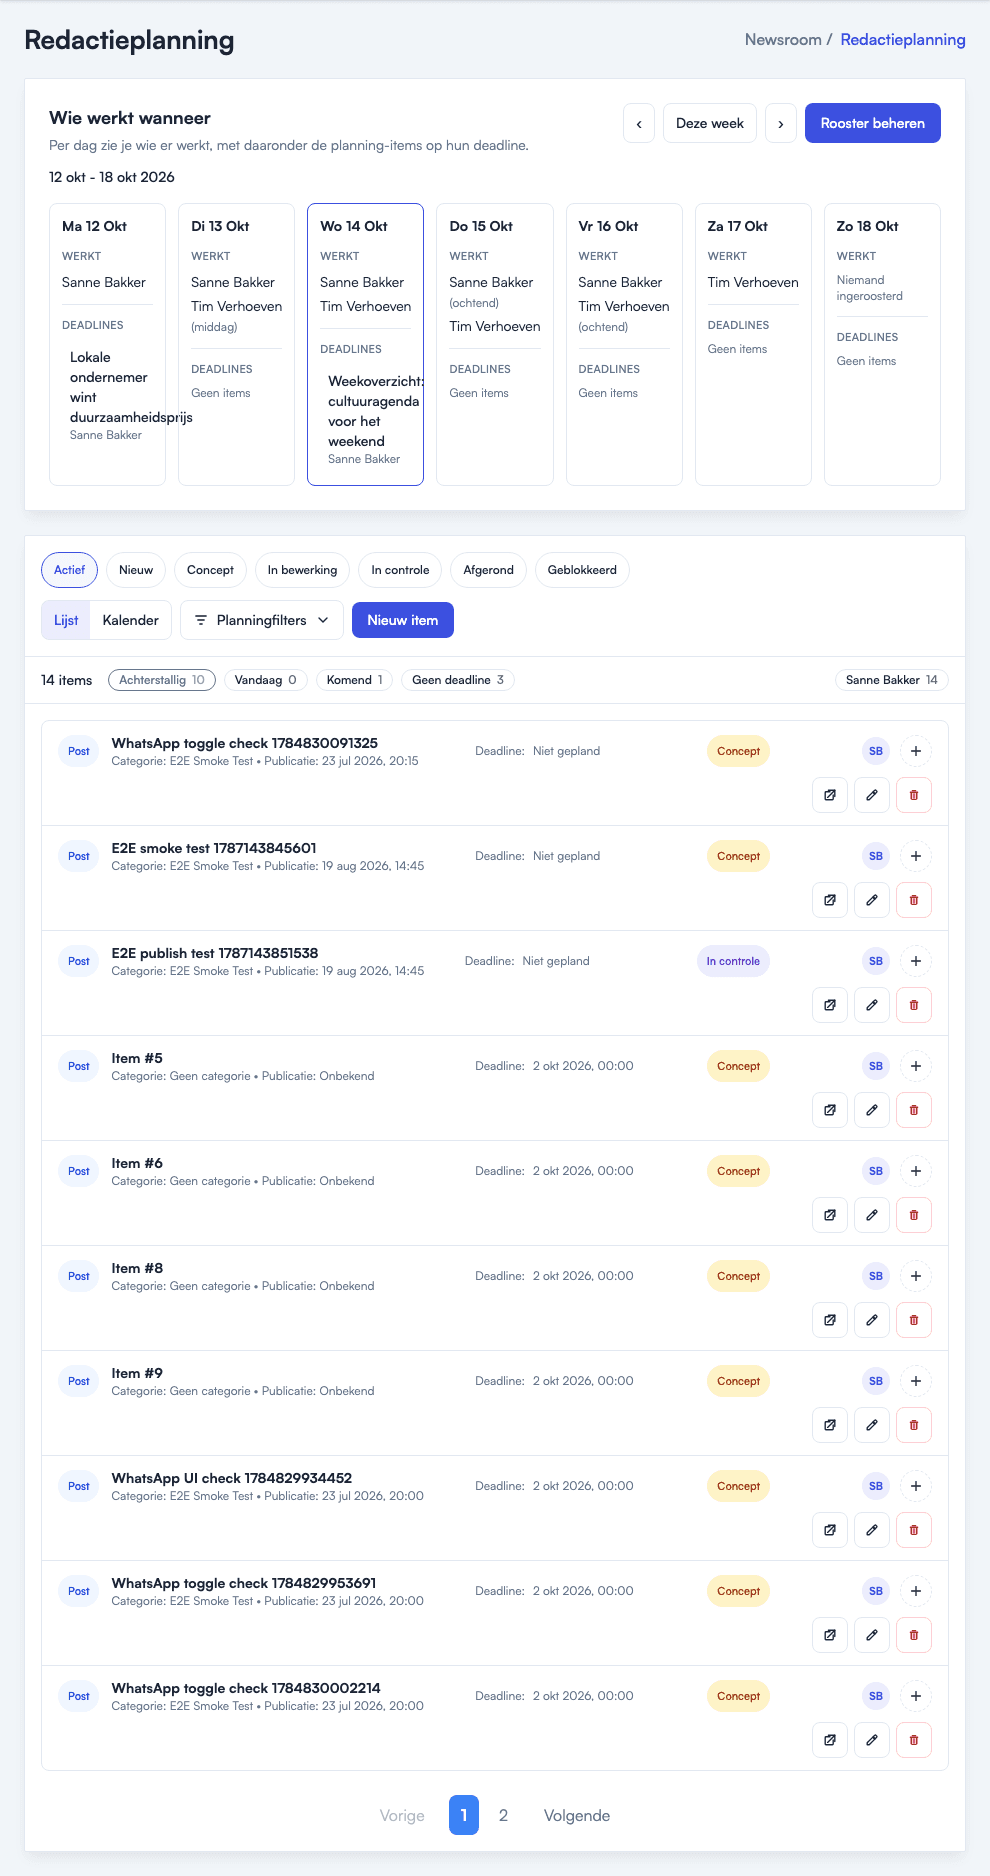Toggle the Concept filter chip above the list

coord(210,570)
